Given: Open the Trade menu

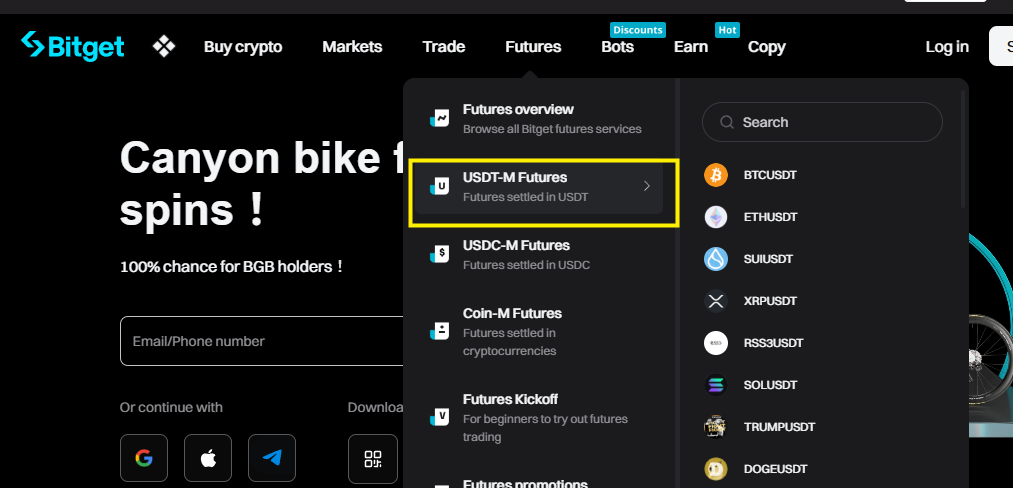Looking at the screenshot, I should point(444,47).
